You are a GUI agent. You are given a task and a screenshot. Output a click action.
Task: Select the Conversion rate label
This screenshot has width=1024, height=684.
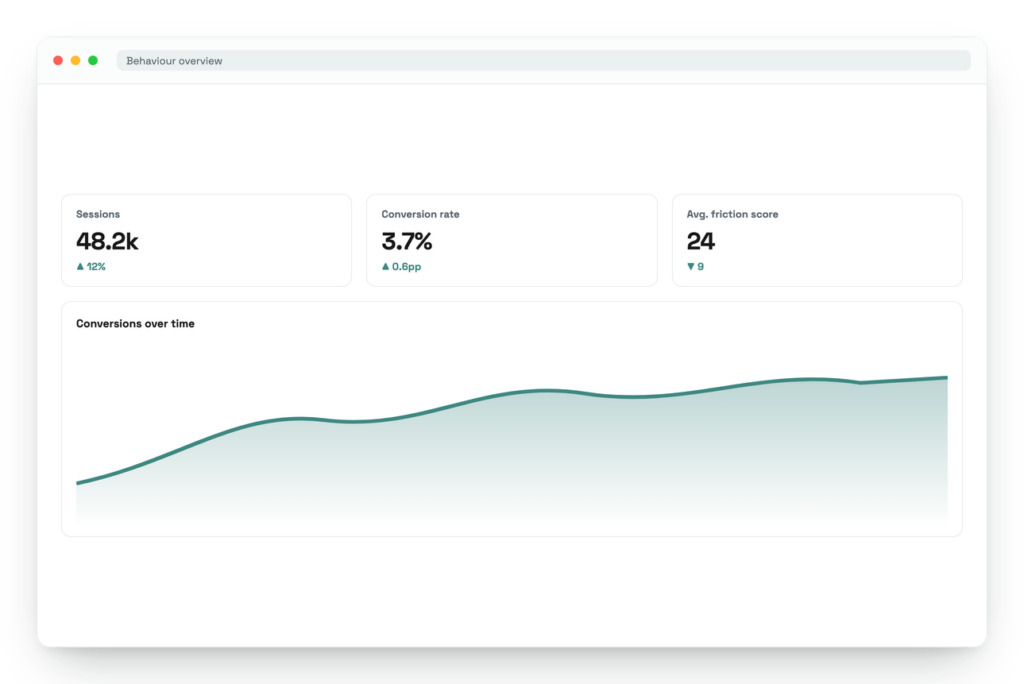pyautogui.click(x=421, y=214)
